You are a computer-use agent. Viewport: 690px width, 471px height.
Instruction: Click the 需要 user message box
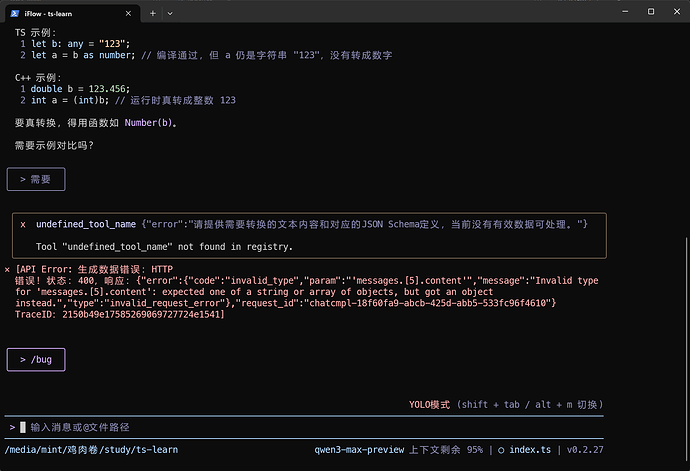click(36, 179)
